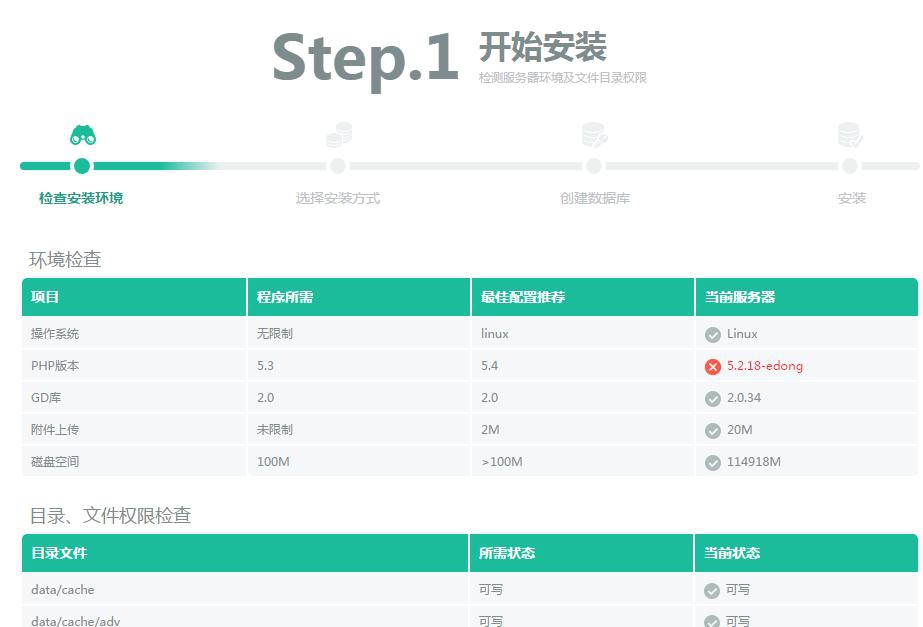Click the check icon next to 20M
The height and width of the screenshot is (627, 923).
tap(713, 430)
